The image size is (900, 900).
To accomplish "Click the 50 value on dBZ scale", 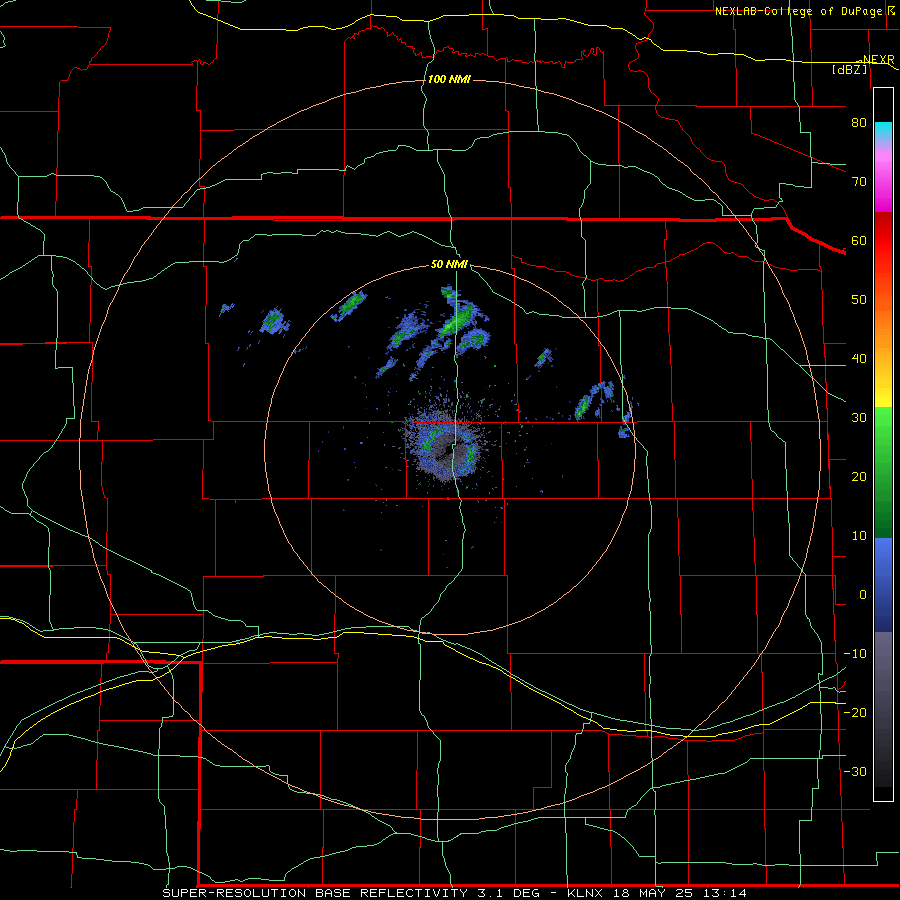I will (x=859, y=300).
